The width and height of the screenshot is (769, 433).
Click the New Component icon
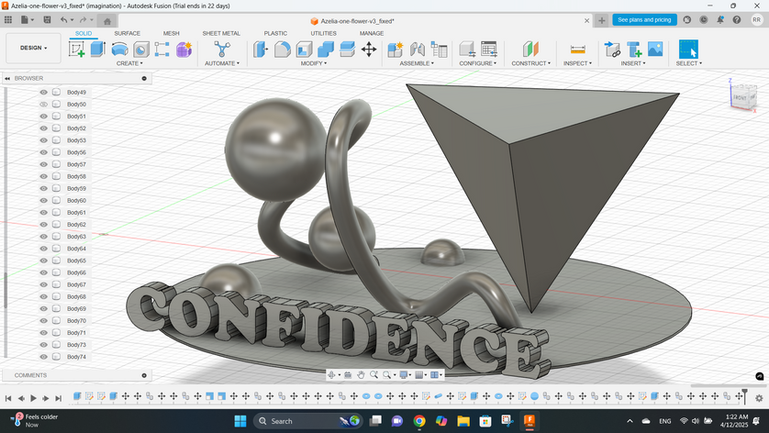[395, 49]
